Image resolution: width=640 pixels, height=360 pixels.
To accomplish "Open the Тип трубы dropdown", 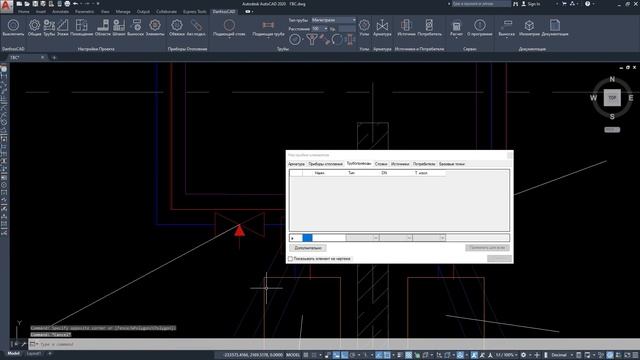I will (x=333, y=20).
